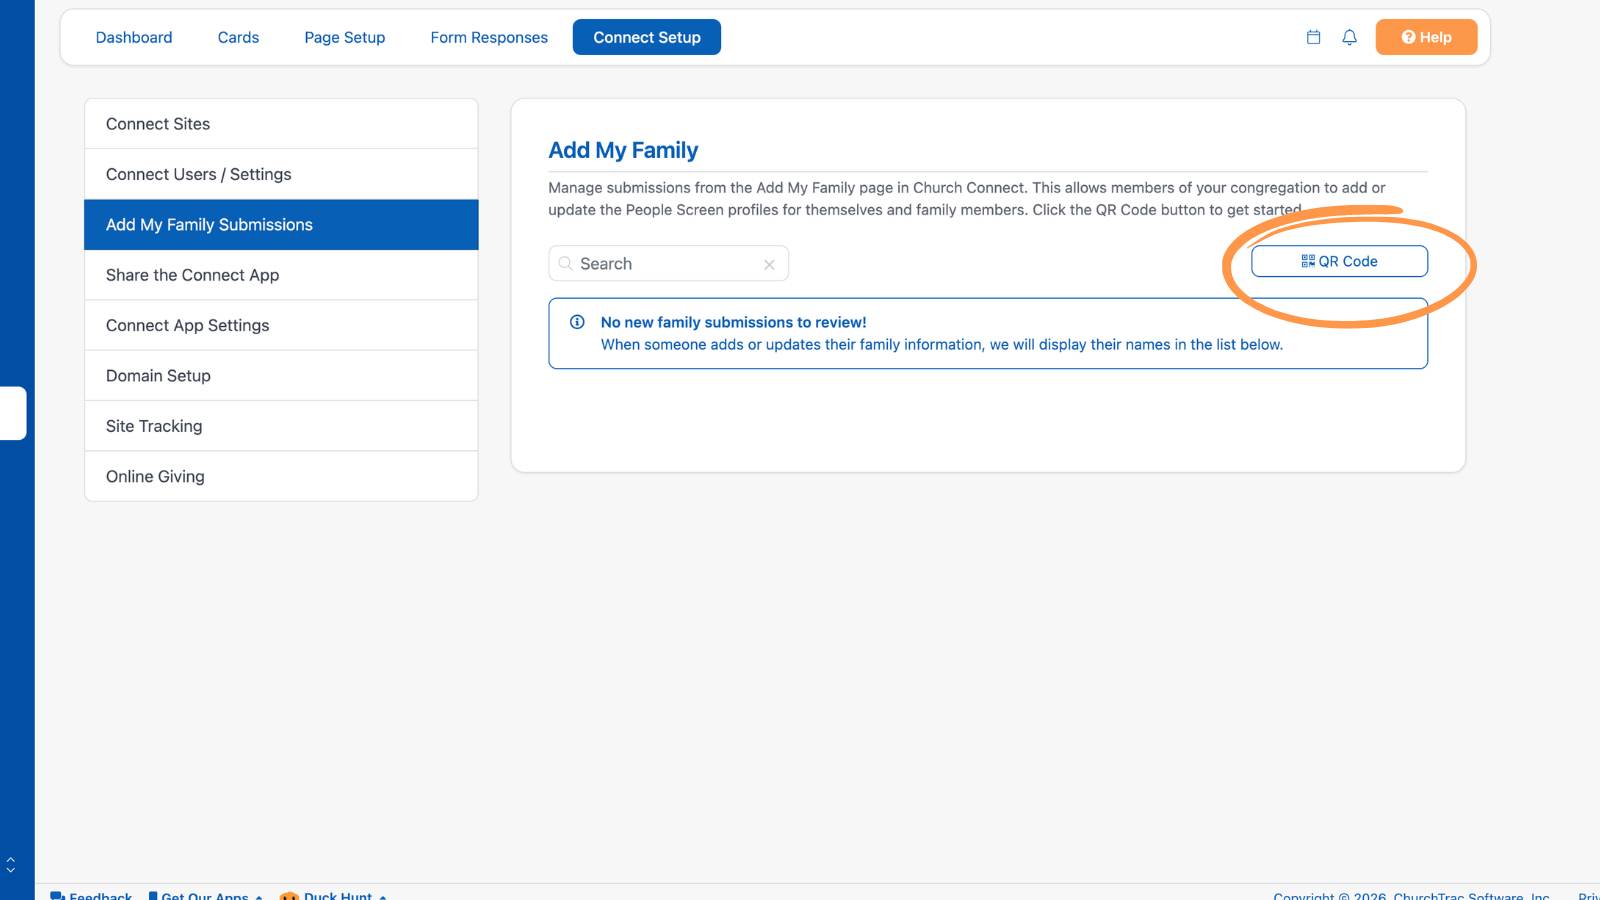
Task: Expand the Duck Hunt footer menu
Action: (333, 895)
